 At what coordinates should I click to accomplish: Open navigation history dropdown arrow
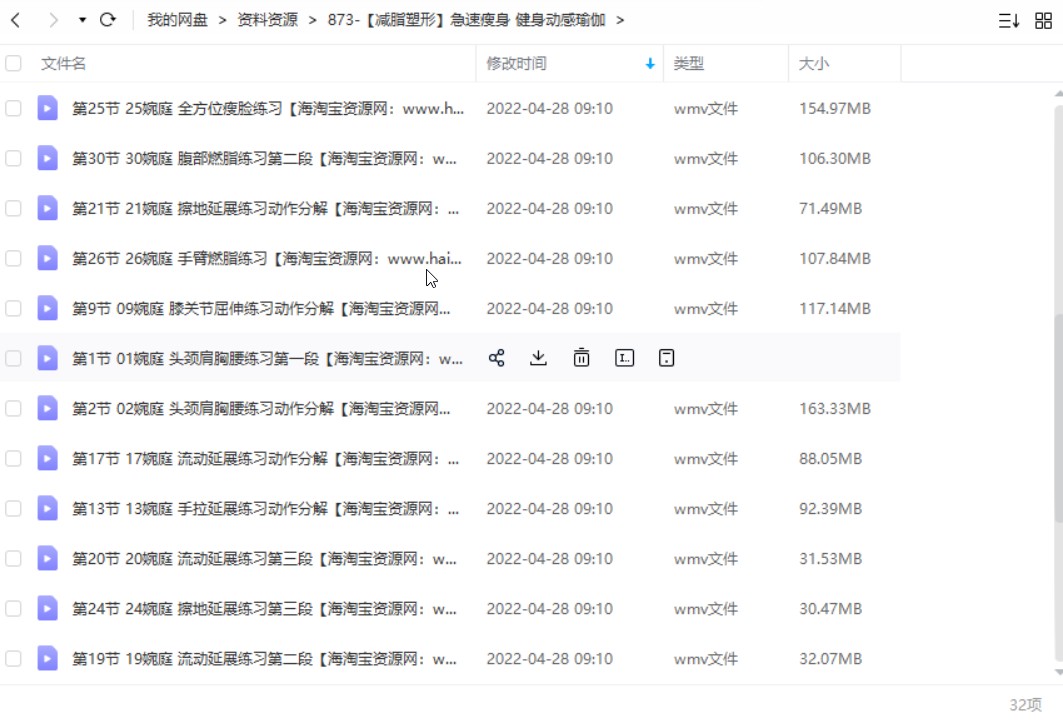point(82,20)
